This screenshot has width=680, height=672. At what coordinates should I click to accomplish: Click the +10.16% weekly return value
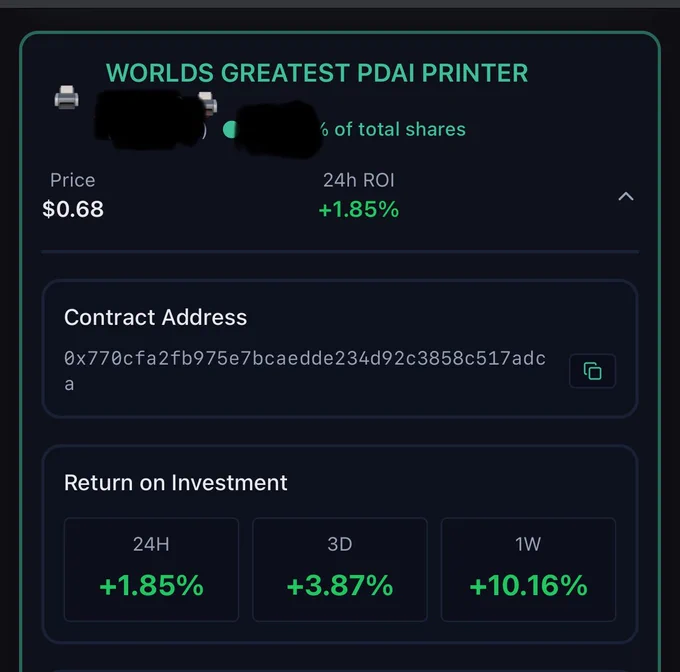528,585
